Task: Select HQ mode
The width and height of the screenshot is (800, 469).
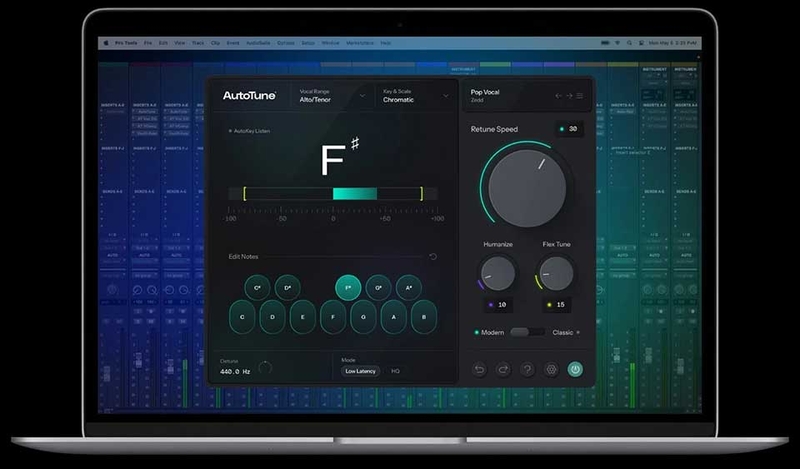Action: (x=395, y=371)
